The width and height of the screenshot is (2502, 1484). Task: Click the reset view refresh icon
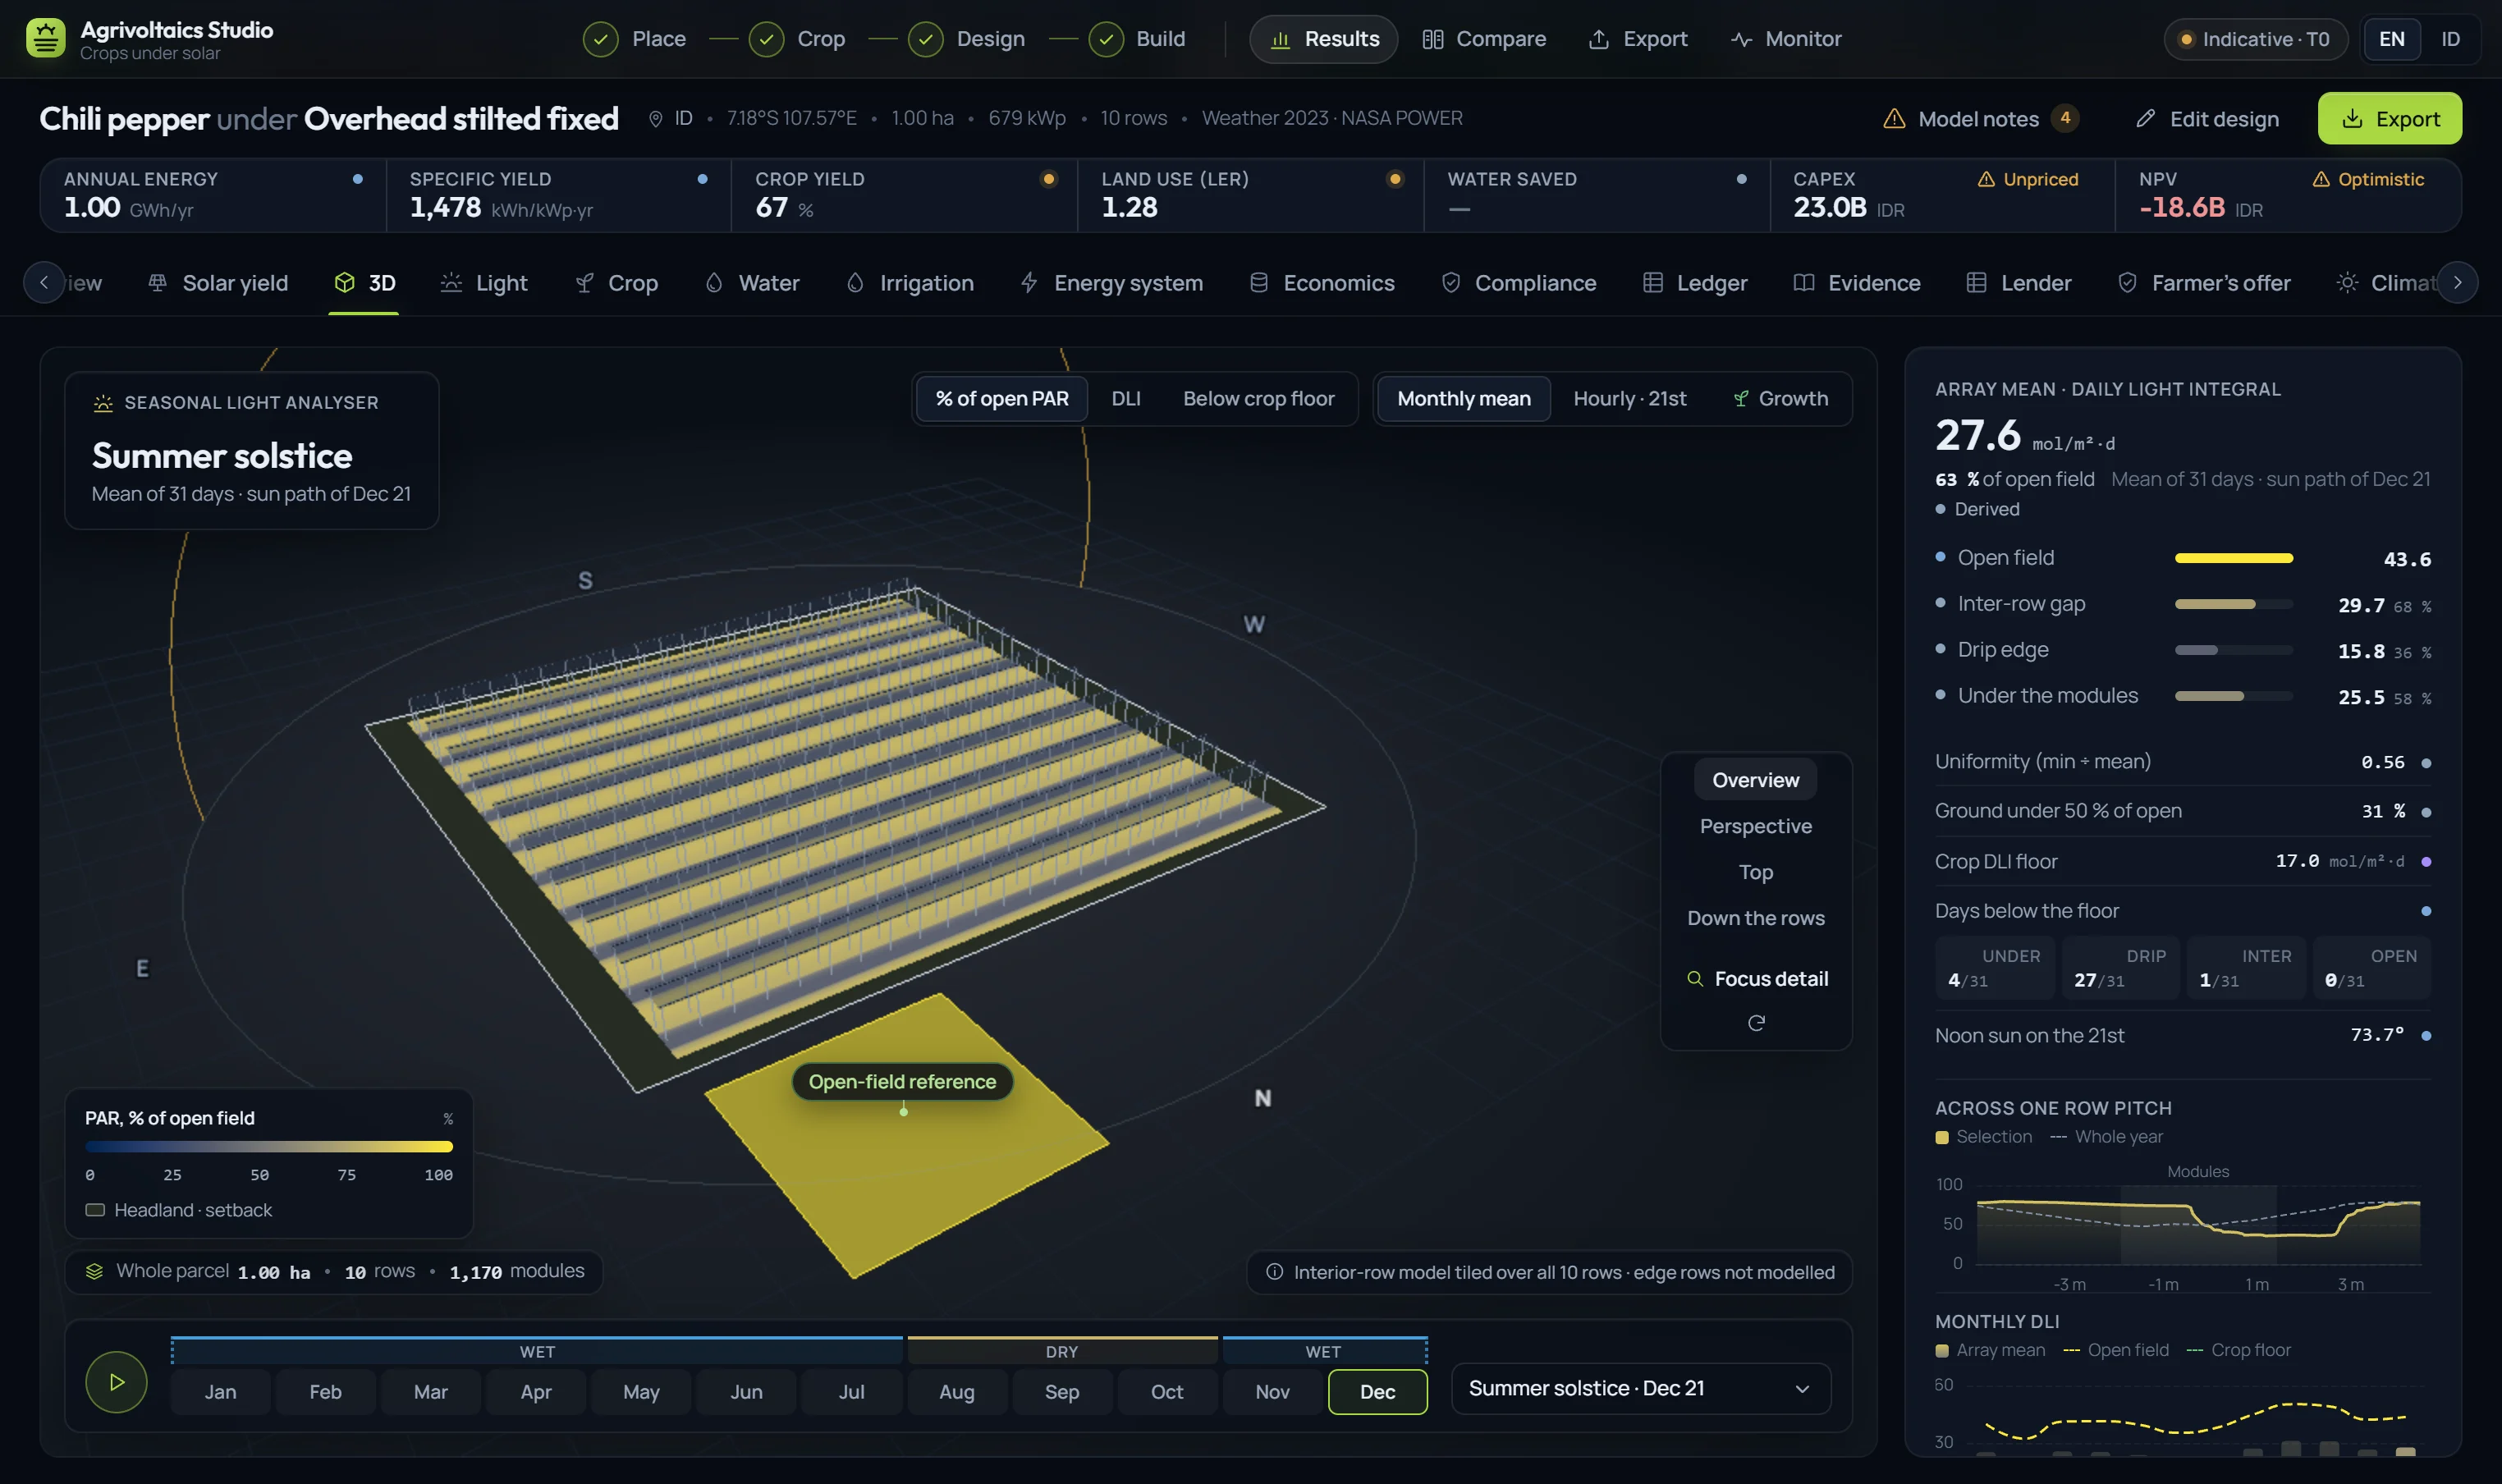[1756, 1023]
